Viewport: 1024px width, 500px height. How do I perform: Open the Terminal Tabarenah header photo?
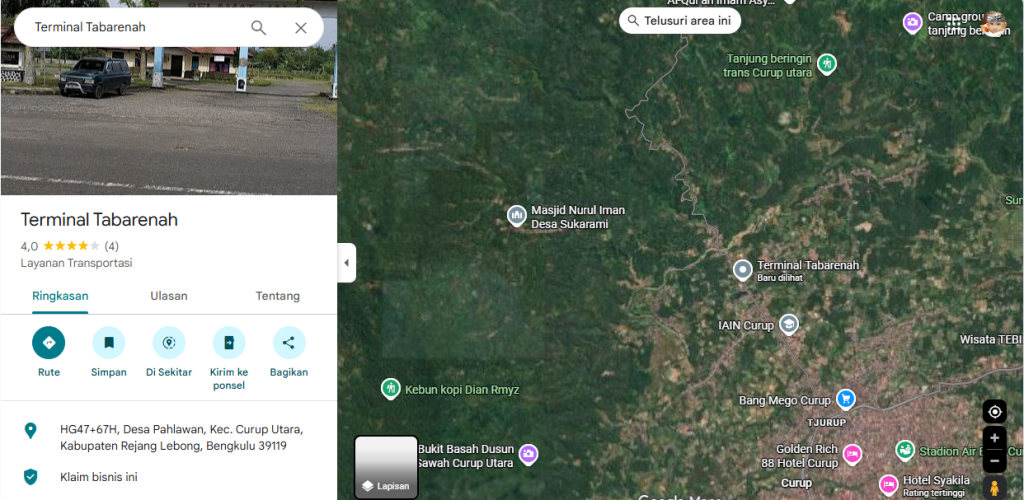(x=168, y=97)
